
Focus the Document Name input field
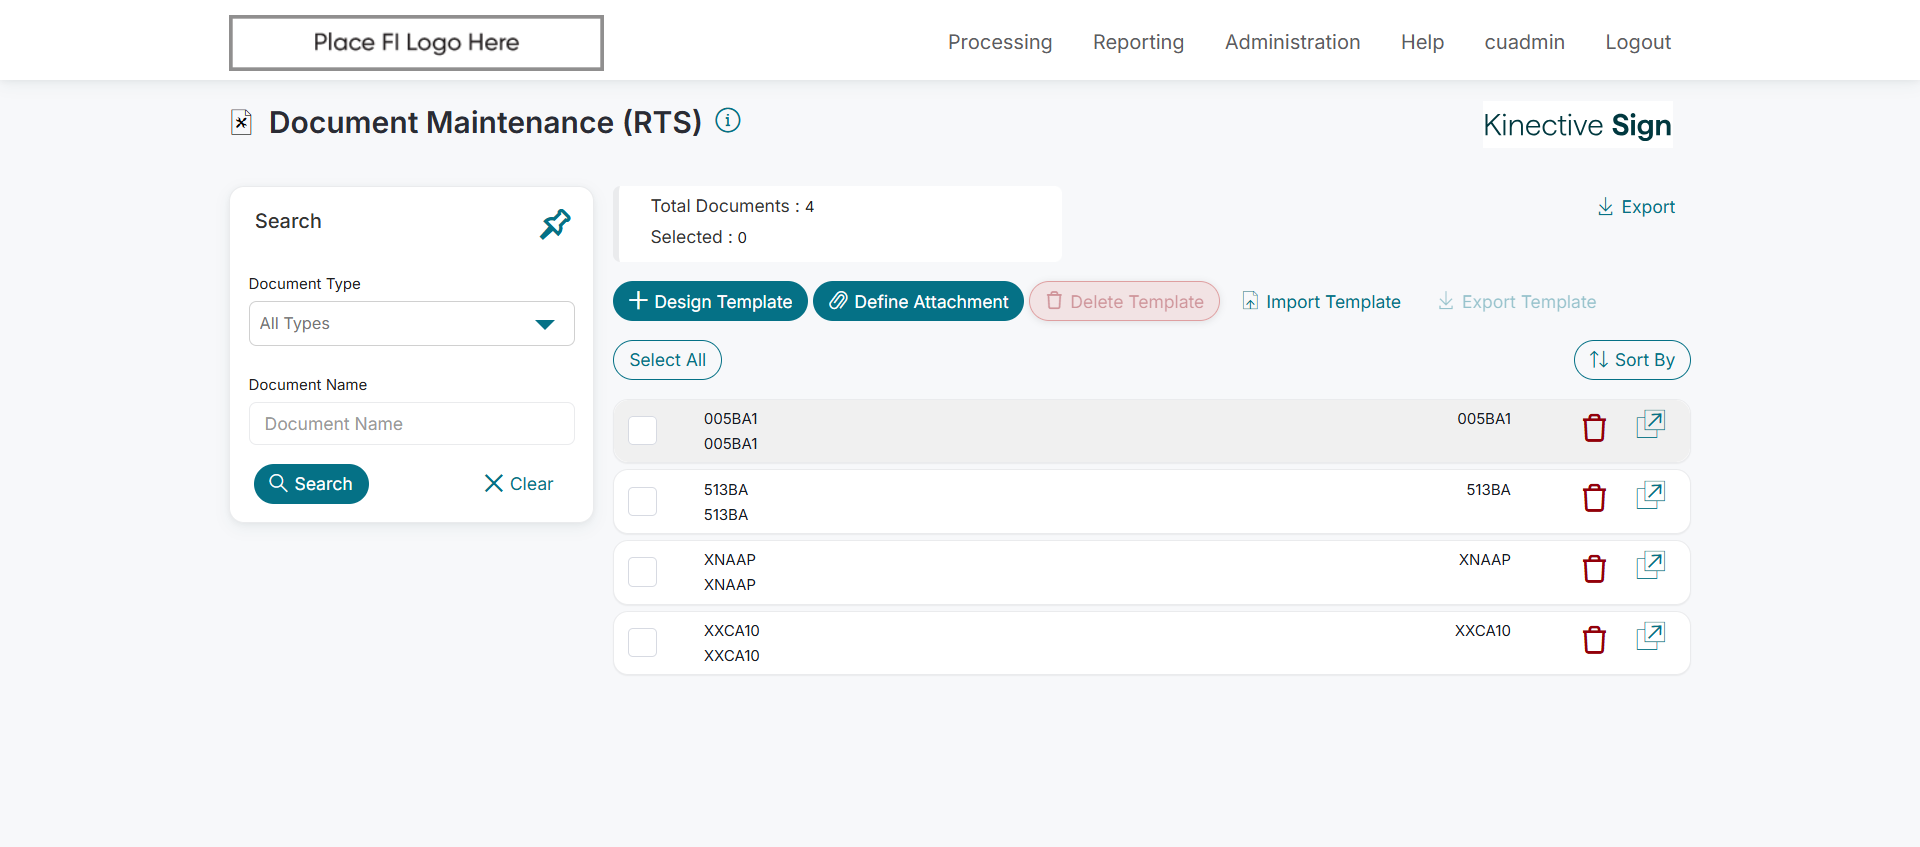[411, 424]
